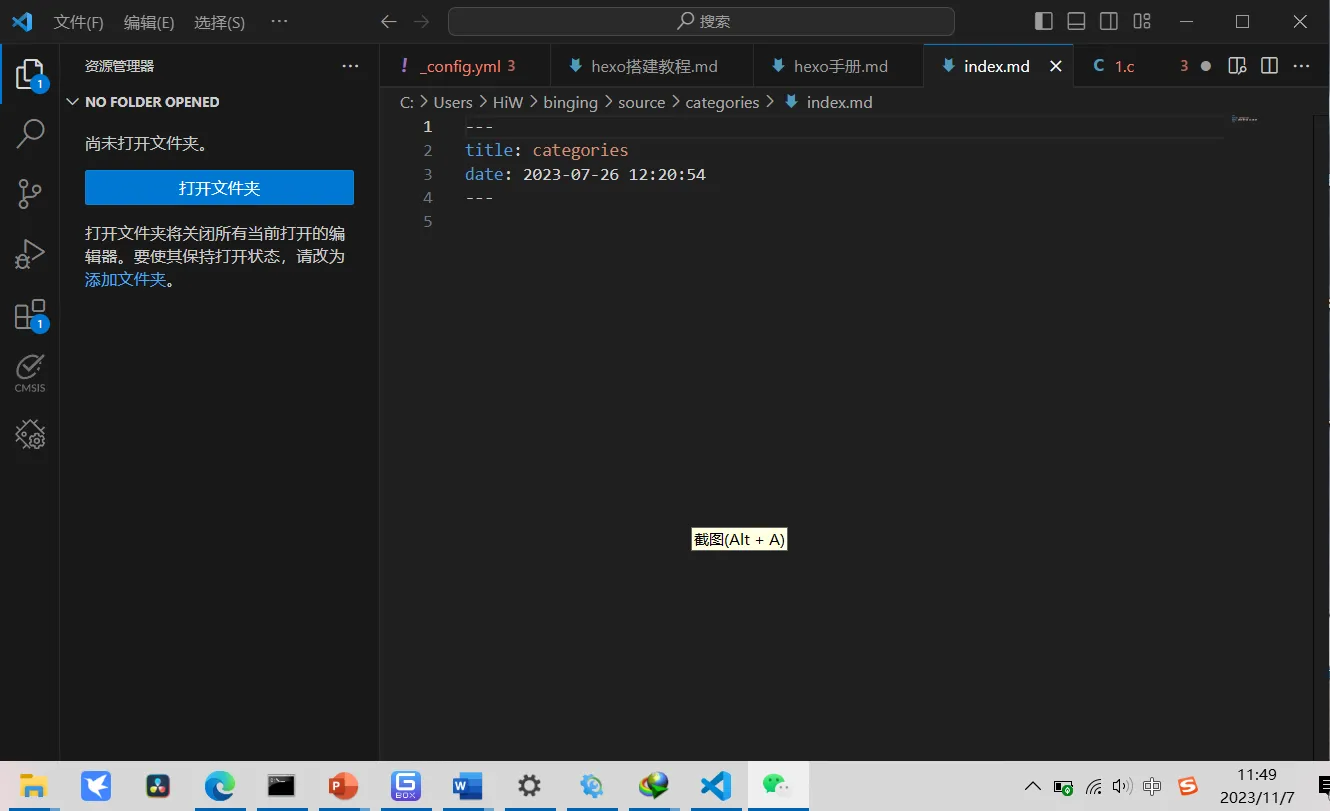Open the Extensions view
The width and height of the screenshot is (1330, 811).
pos(30,315)
